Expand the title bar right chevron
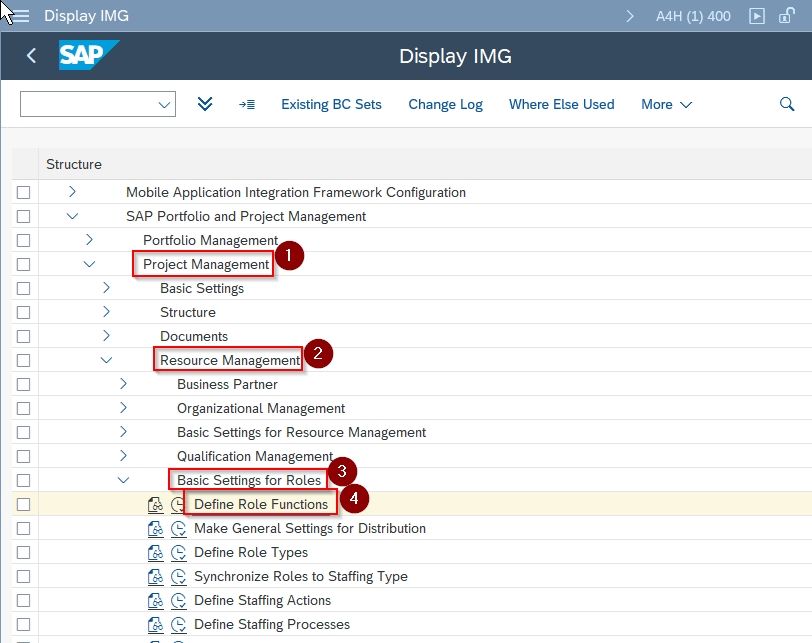Image resolution: width=812 pixels, height=643 pixels. [630, 16]
